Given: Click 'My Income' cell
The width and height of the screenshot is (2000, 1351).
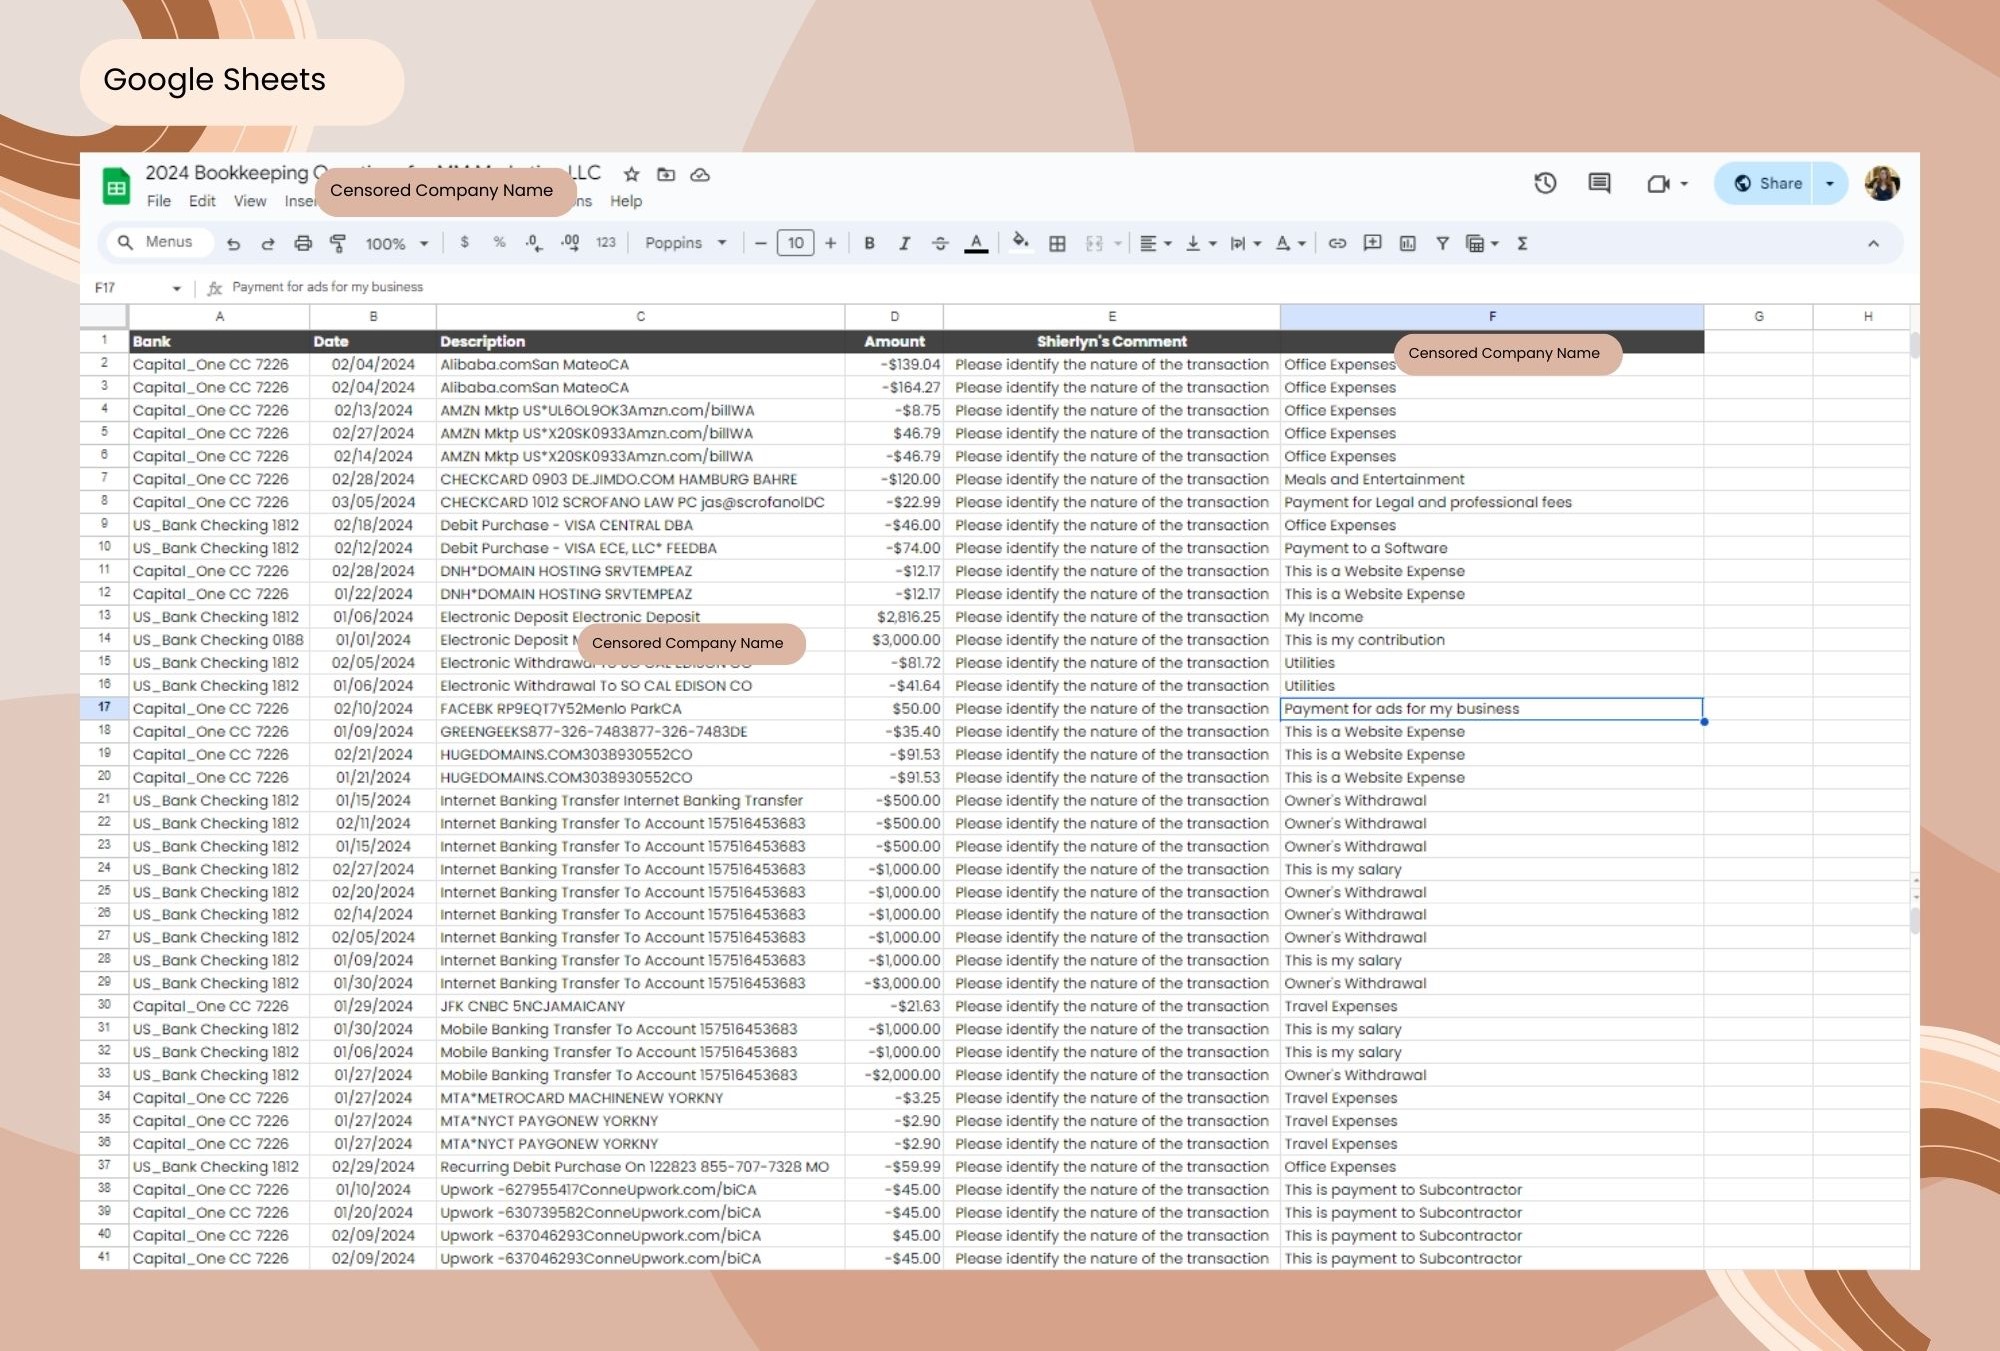Looking at the screenshot, I should [x=1492, y=617].
